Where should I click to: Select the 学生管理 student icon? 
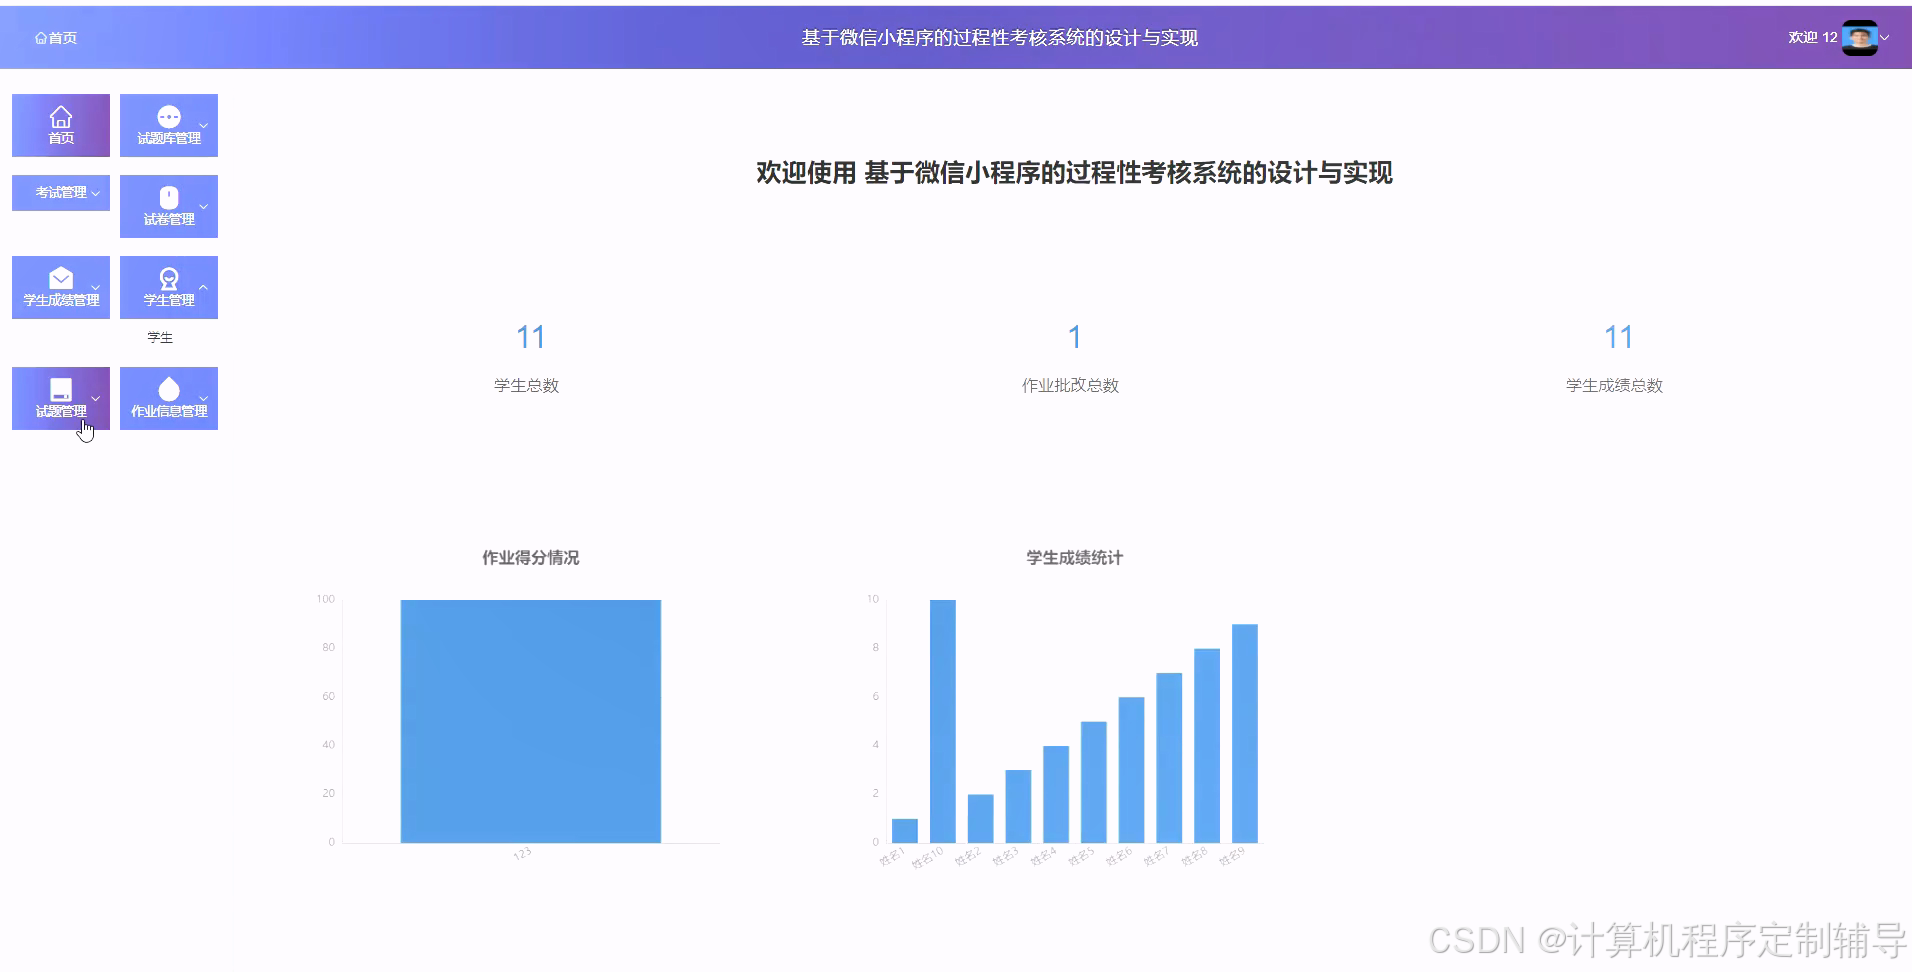click(x=169, y=277)
